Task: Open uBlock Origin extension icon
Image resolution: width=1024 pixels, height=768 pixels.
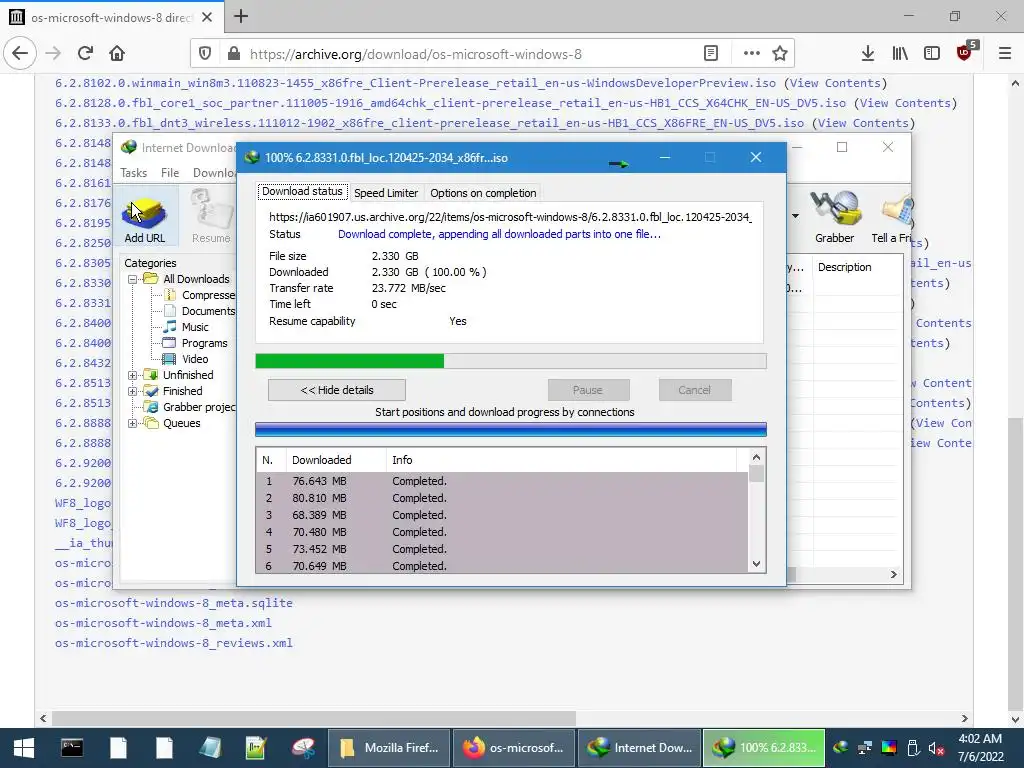Action: pyautogui.click(x=965, y=52)
